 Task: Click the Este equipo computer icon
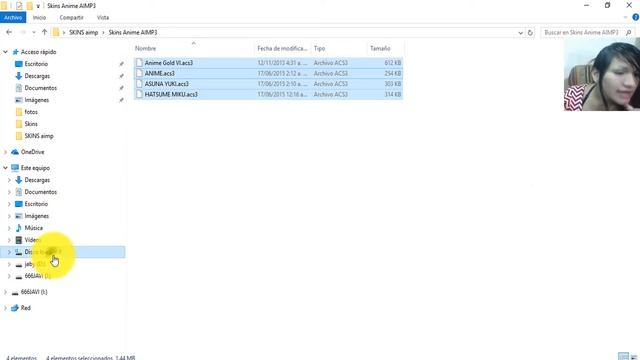coord(15,168)
